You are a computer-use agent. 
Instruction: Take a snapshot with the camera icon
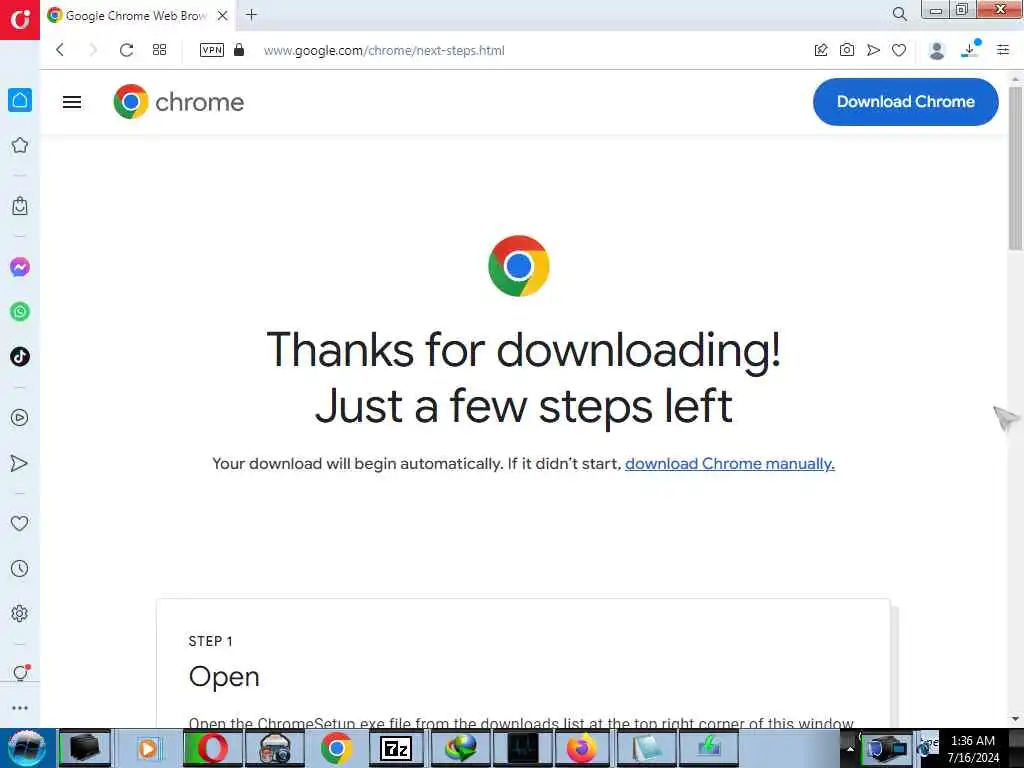coord(847,50)
